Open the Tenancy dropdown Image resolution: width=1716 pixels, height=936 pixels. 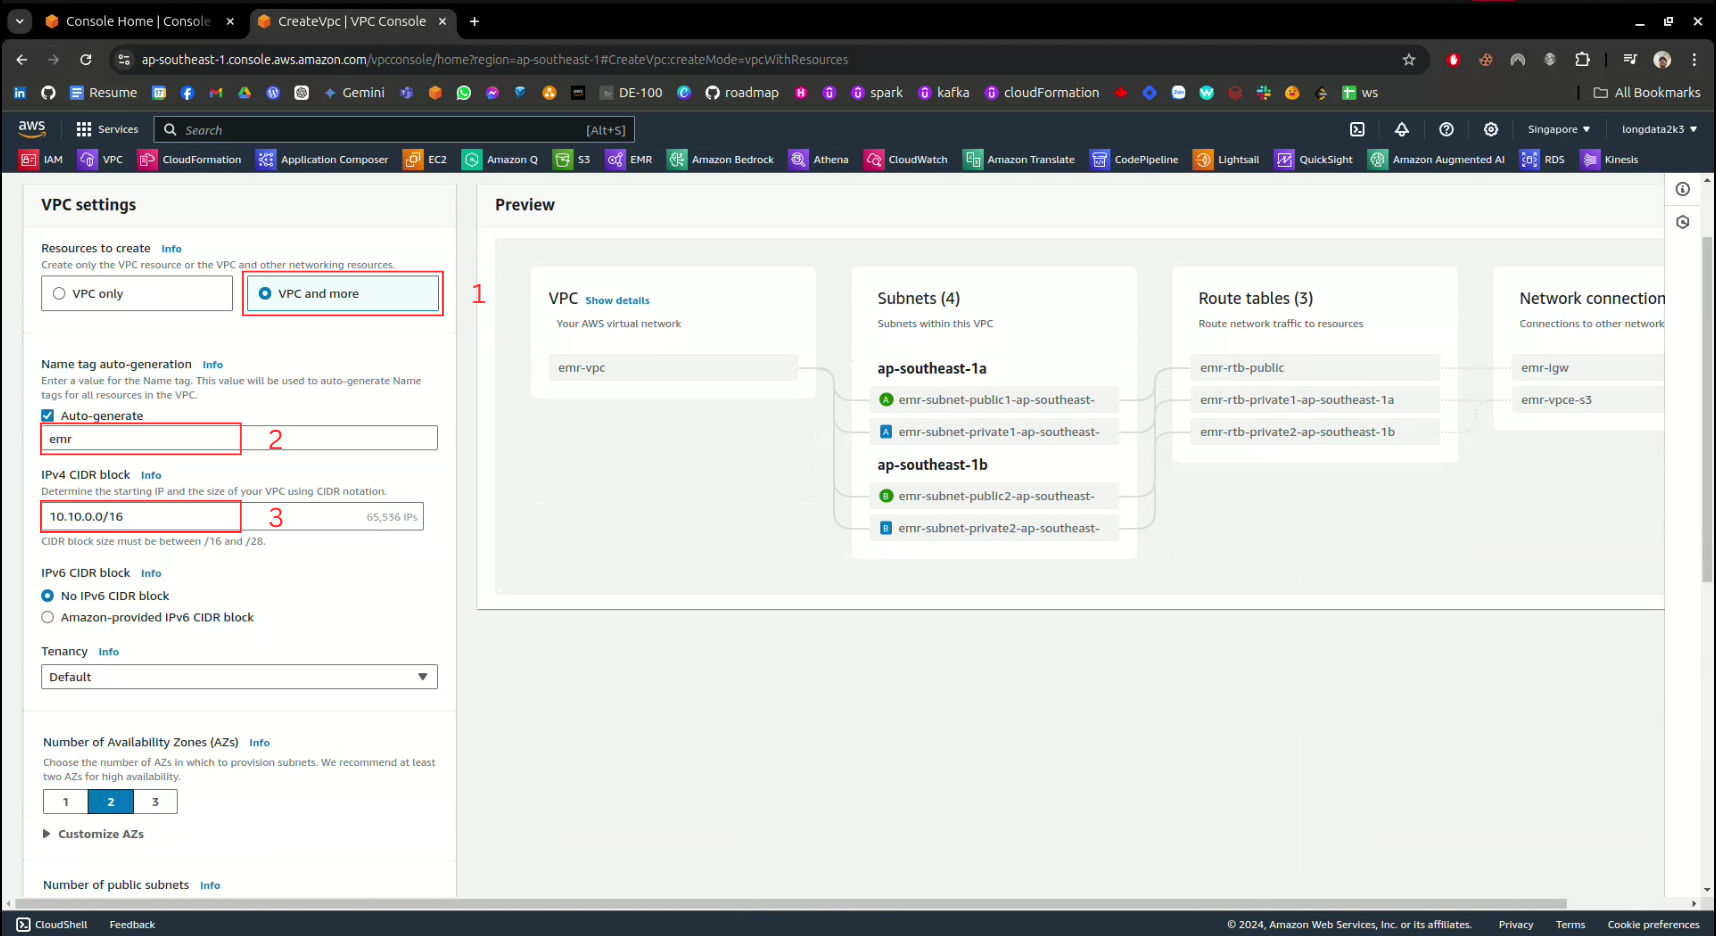tap(239, 677)
